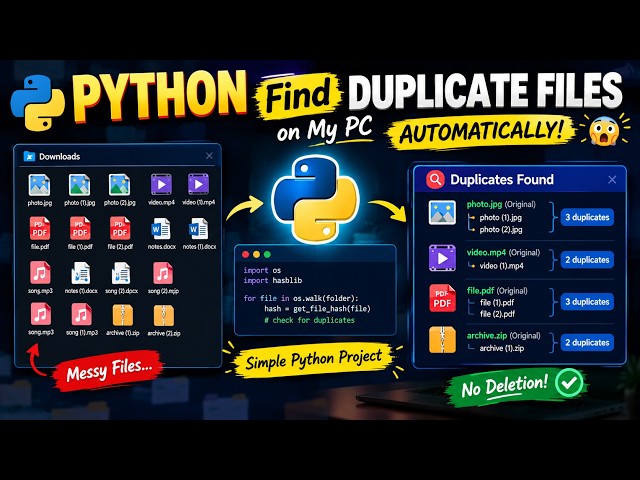This screenshot has height=480, width=640.
Task: Select the song (1).mp3 music icon
Action: (81, 314)
